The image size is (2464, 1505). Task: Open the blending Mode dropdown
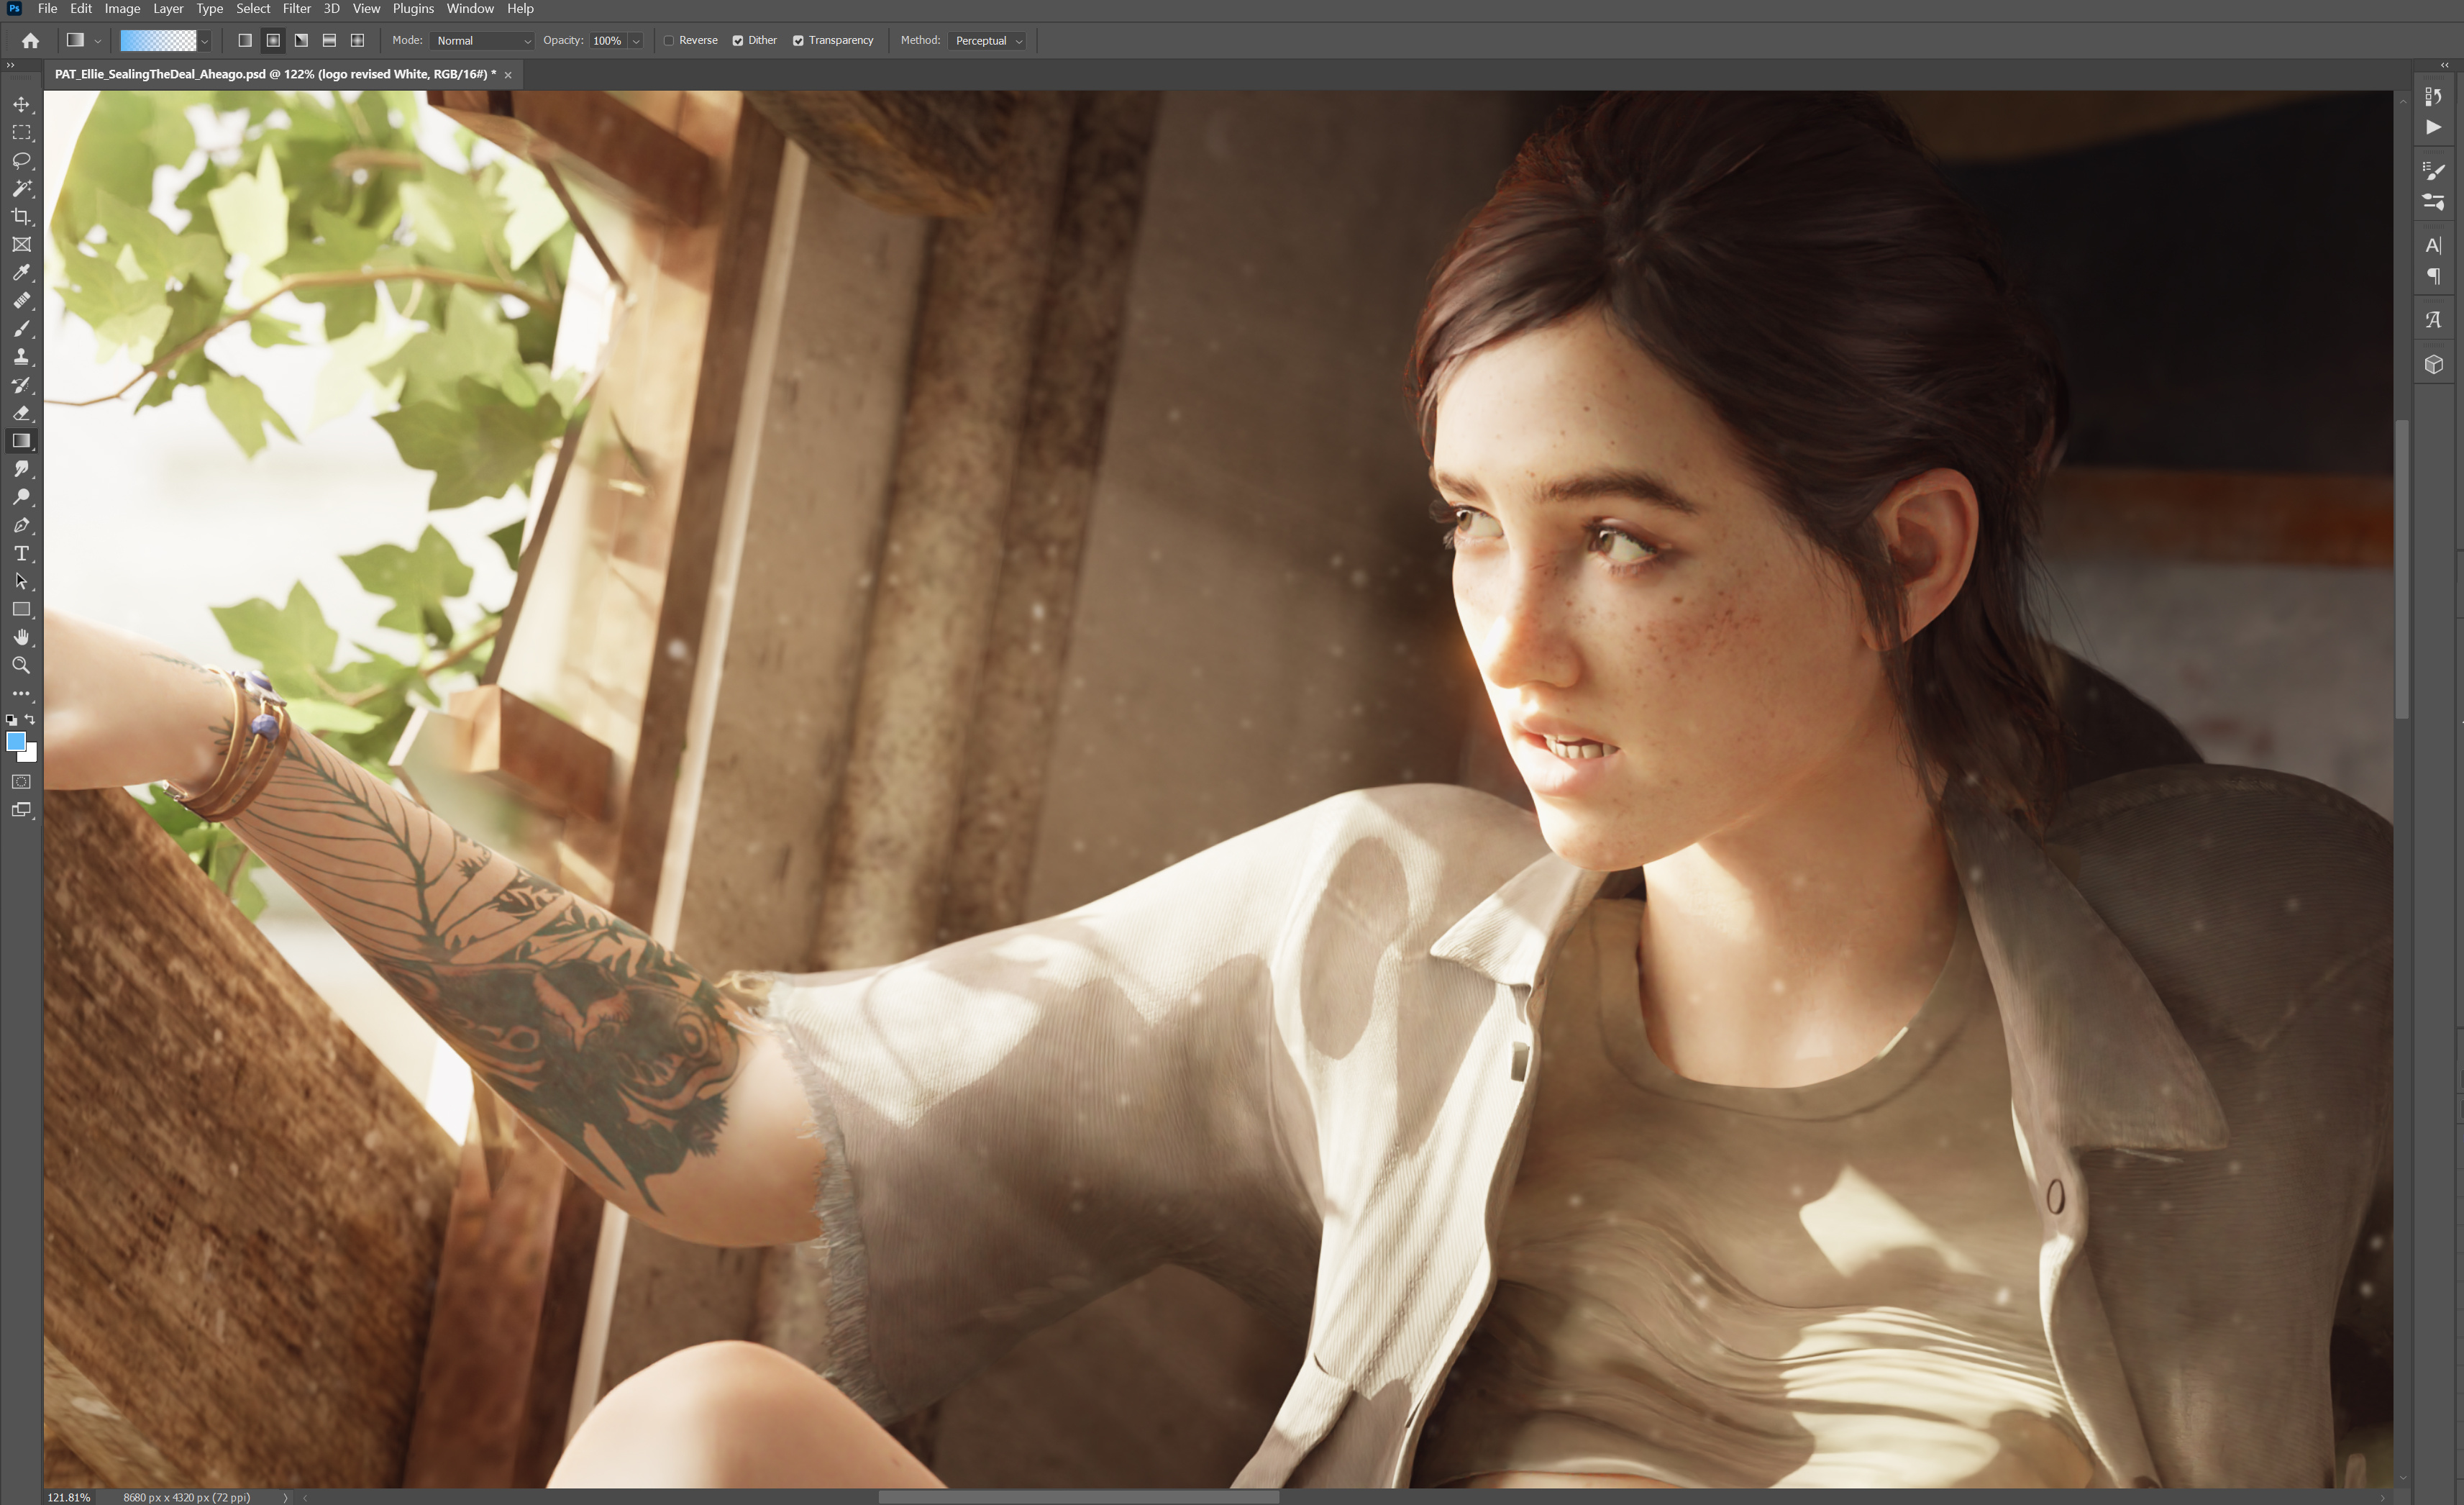(x=483, y=41)
